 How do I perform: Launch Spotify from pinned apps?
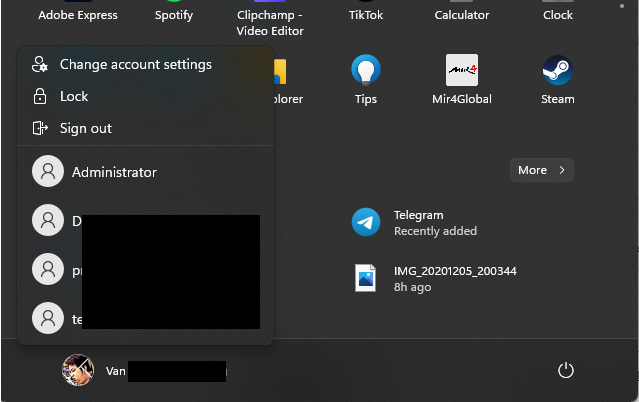tap(174, 15)
